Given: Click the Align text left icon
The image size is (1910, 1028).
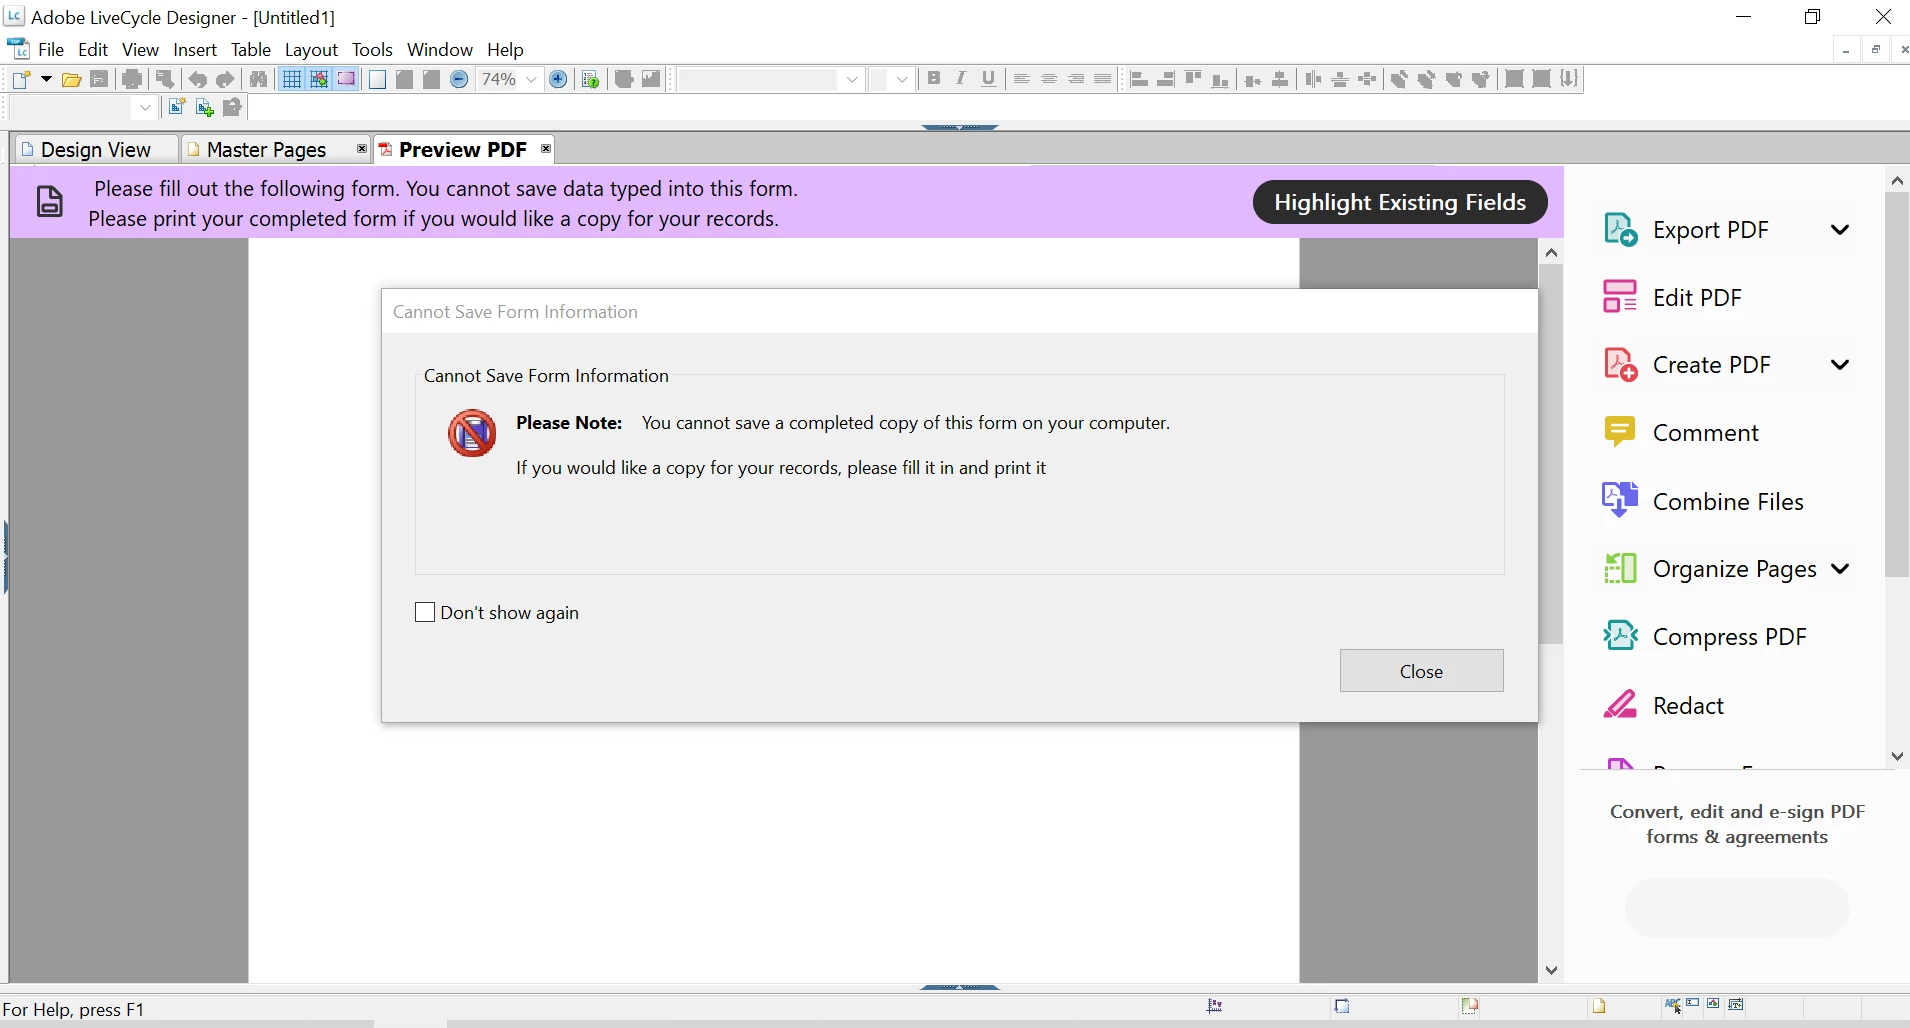Looking at the screenshot, I should [1021, 79].
